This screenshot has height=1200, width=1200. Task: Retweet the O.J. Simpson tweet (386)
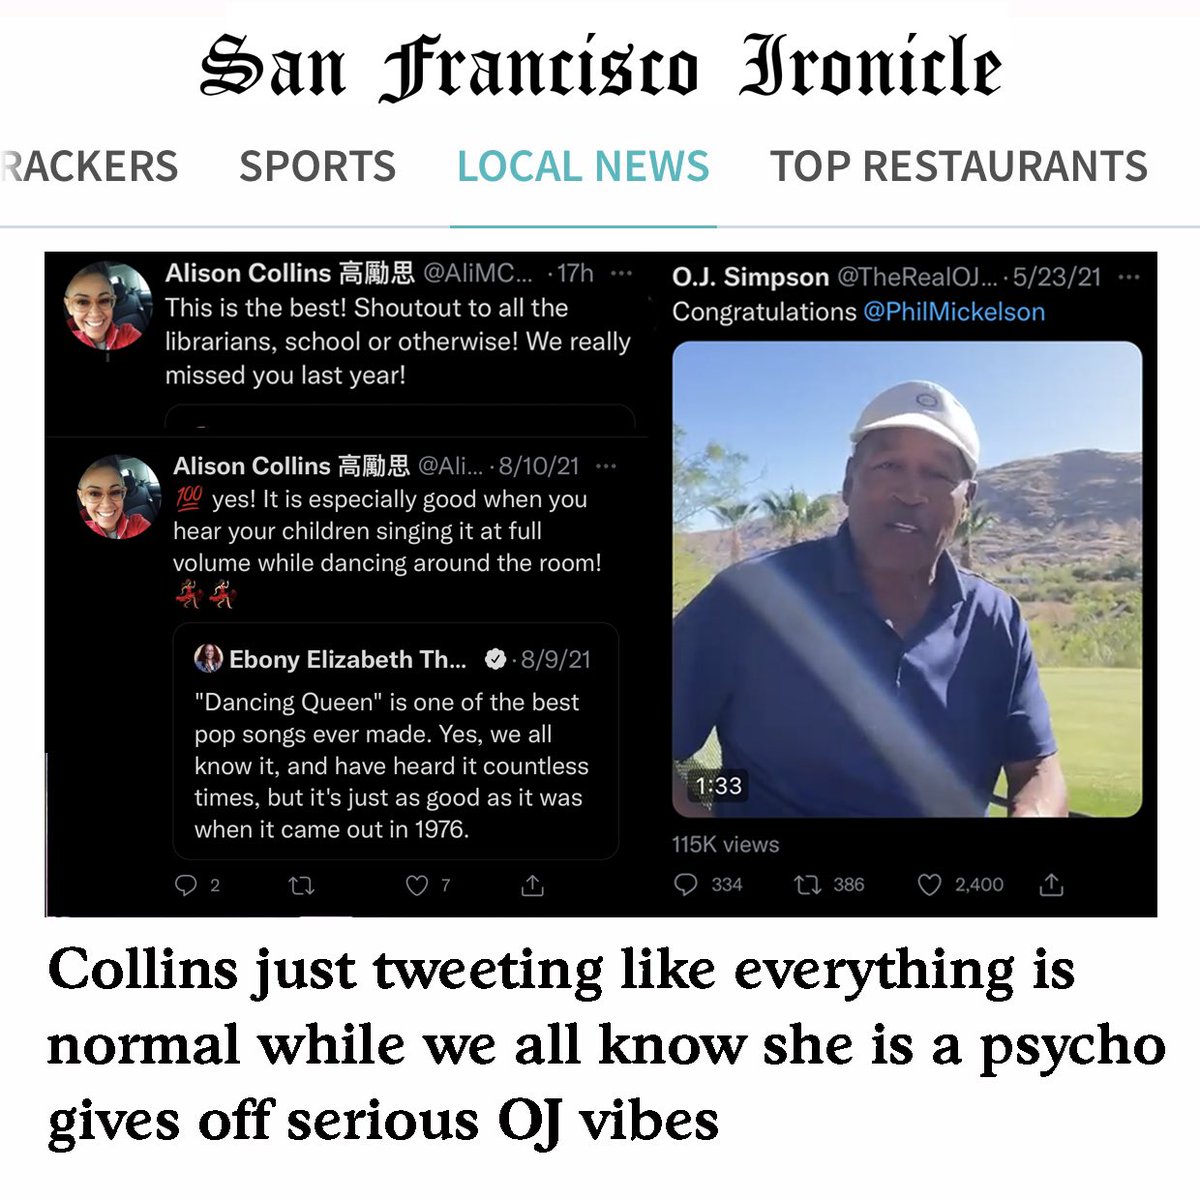point(807,884)
